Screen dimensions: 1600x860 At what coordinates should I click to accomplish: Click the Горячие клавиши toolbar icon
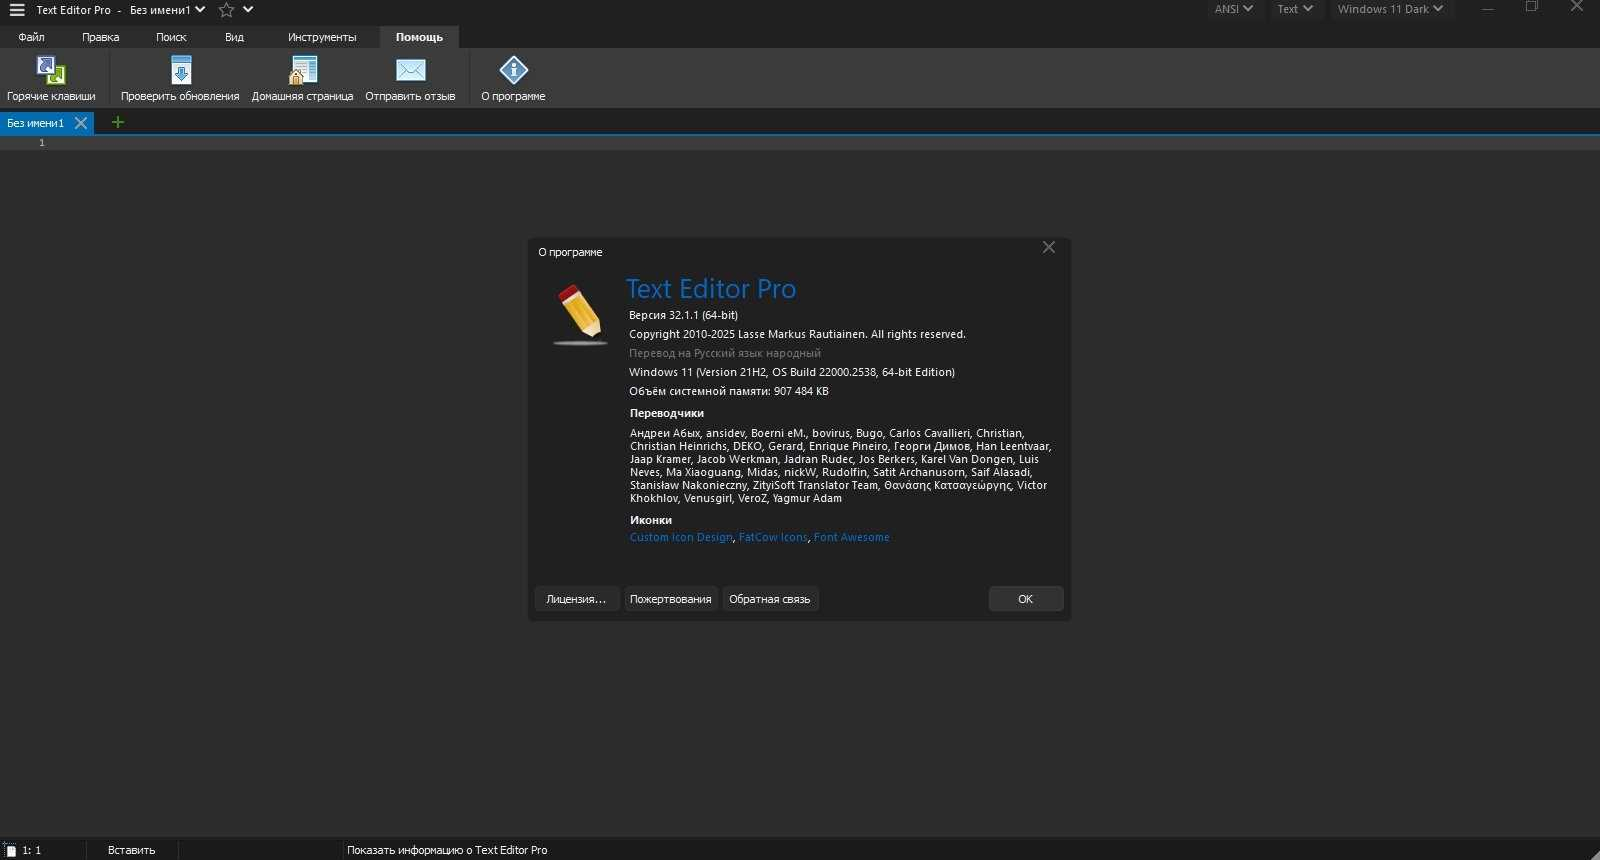(x=51, y=70)
